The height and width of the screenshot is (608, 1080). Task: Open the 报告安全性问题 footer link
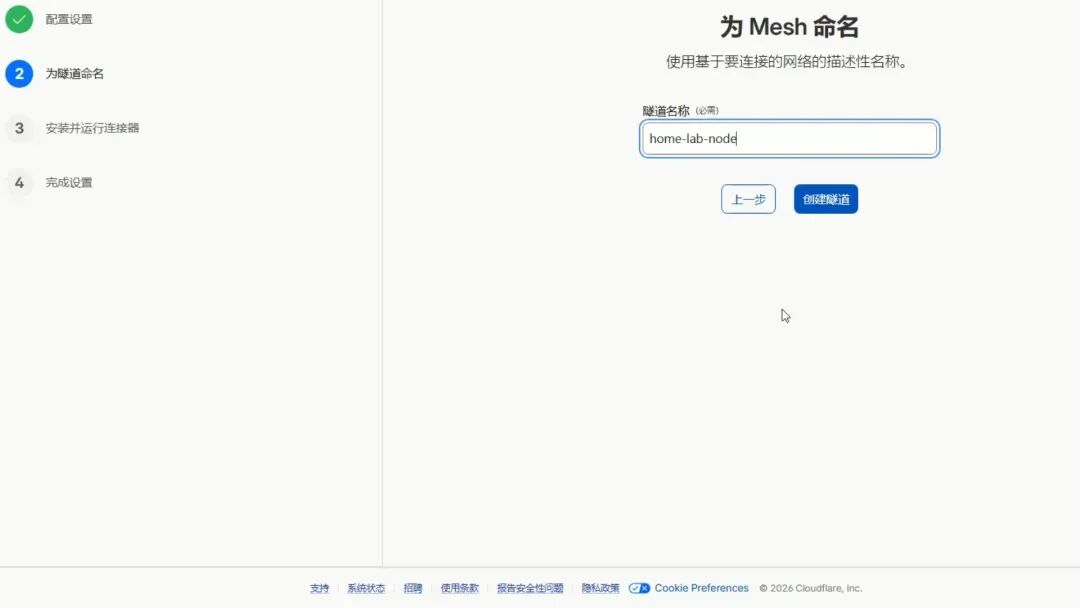[x=530, y=588]
